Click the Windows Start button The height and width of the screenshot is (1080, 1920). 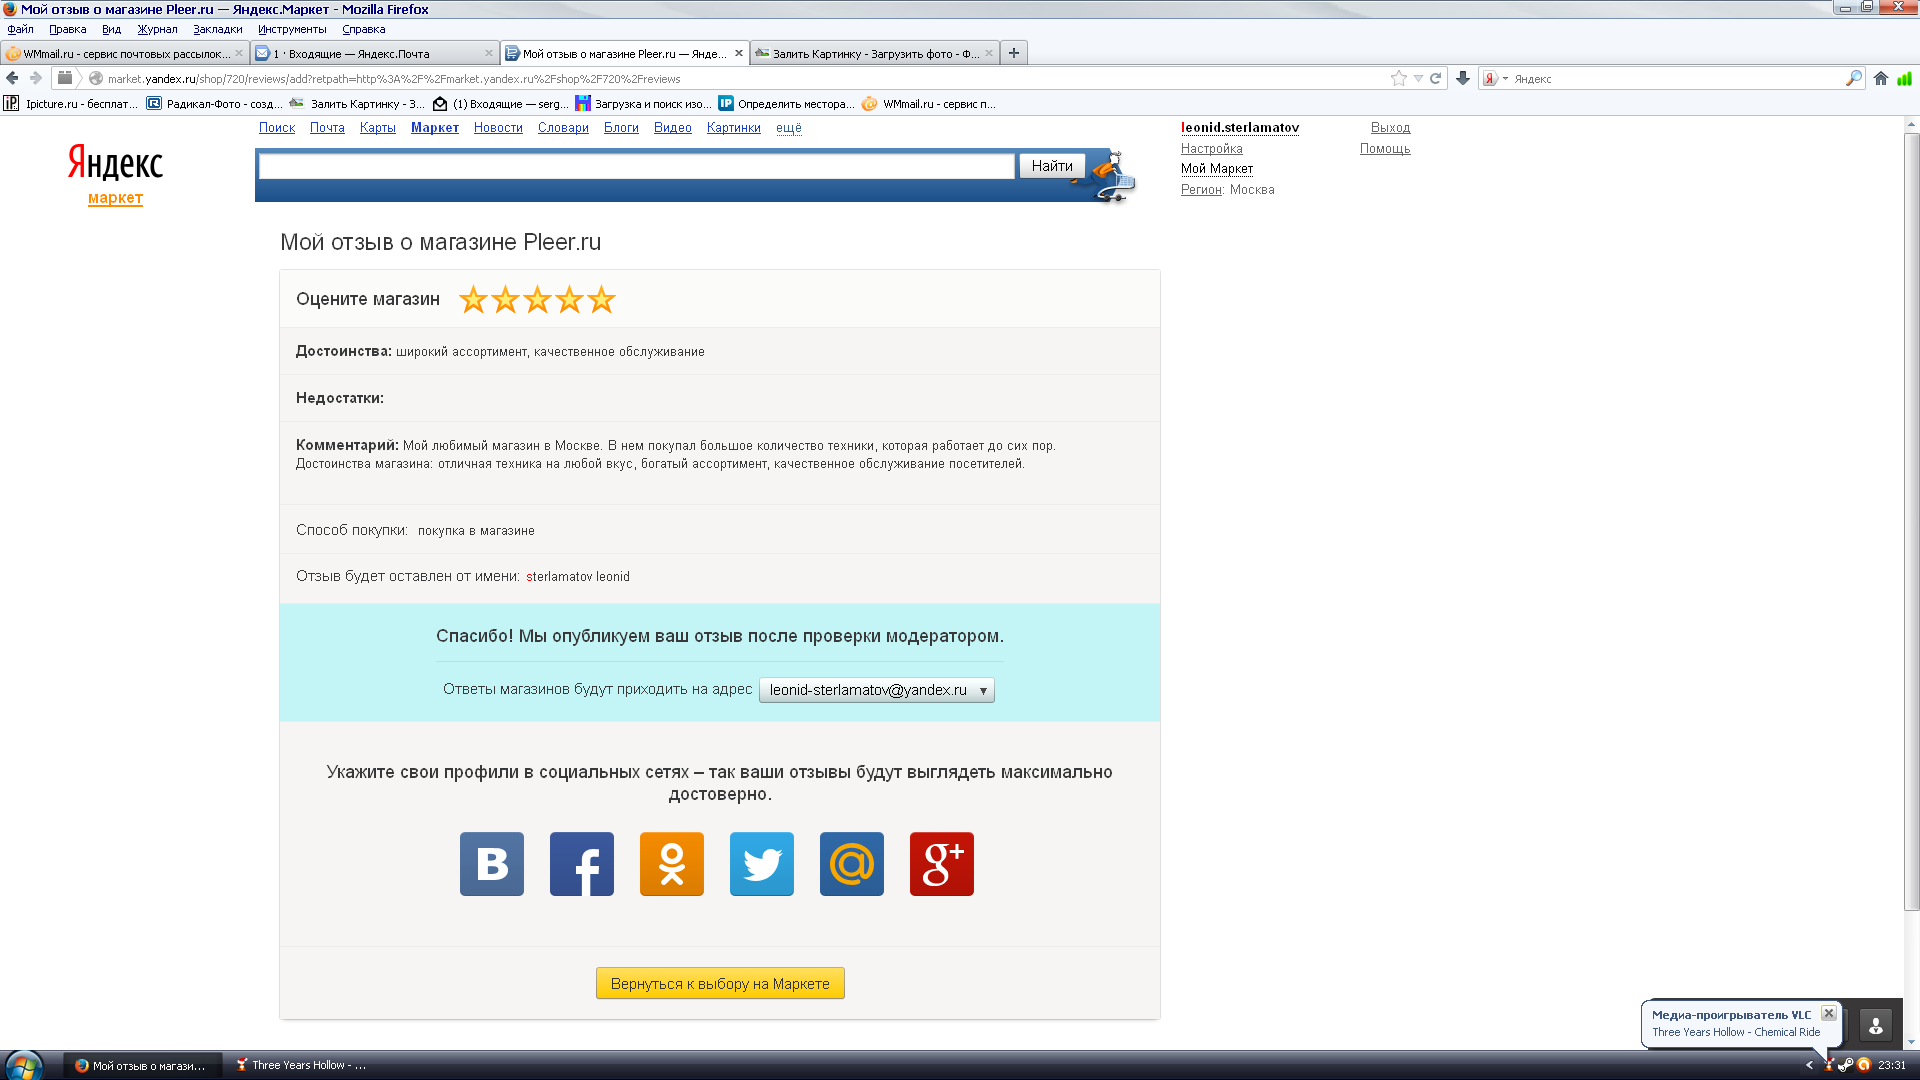[22, 1065]
